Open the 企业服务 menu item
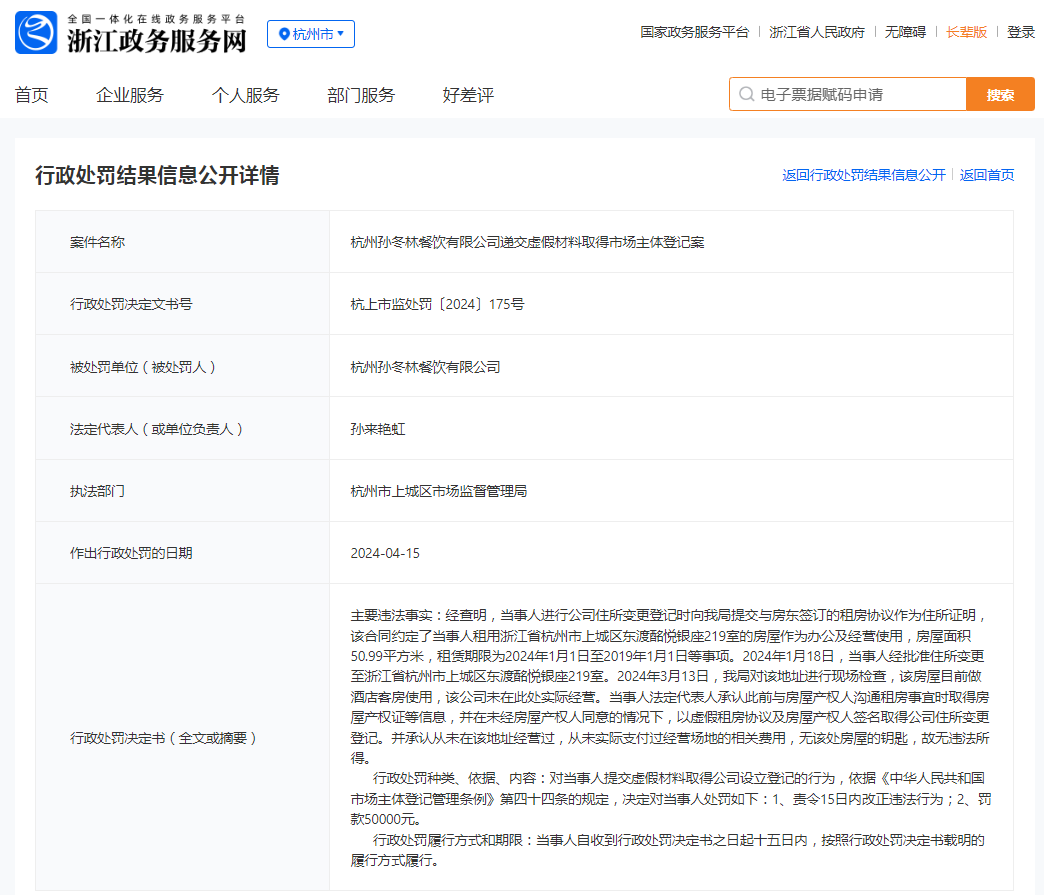Screen dimensions: 1044x895 click(130, 95)
